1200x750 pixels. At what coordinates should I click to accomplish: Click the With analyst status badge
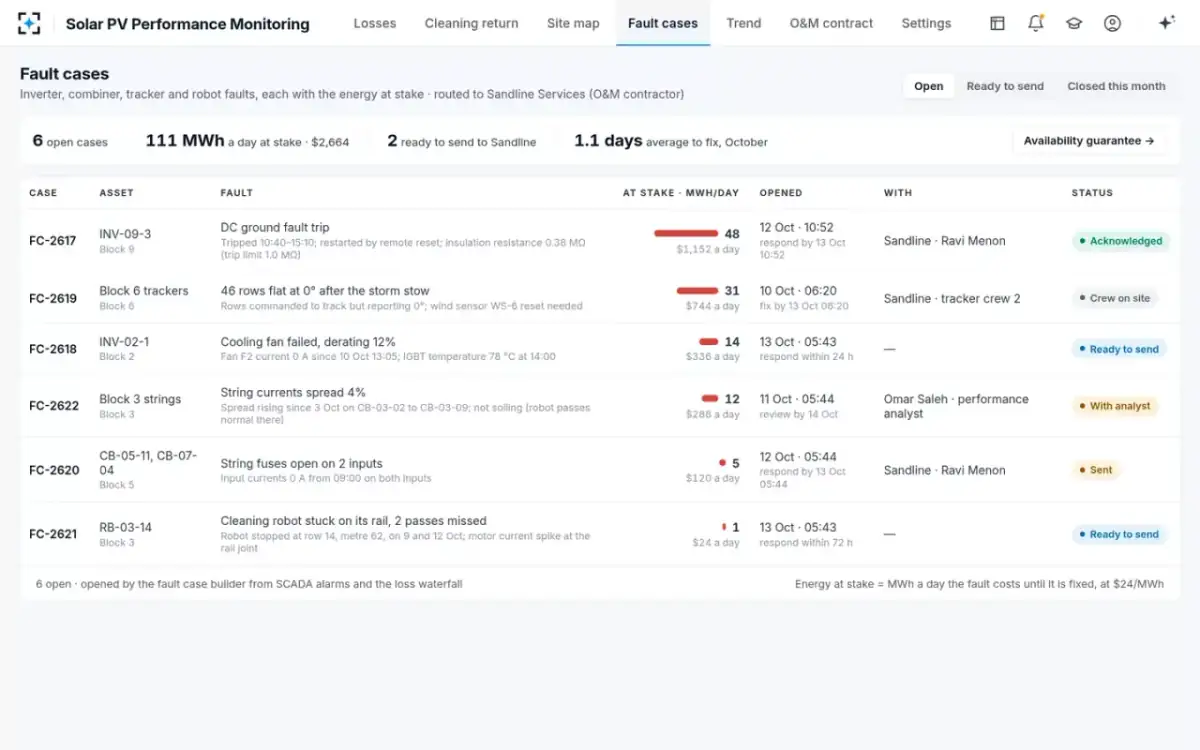[1114, 406]
